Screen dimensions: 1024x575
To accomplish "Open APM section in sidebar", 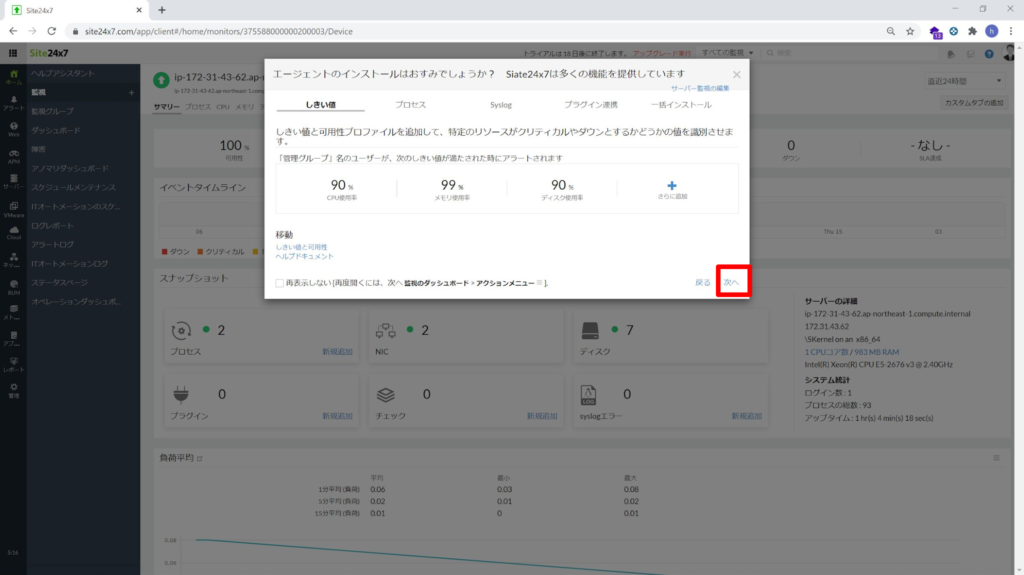I will pyautogui.click(x=13, y=156).
